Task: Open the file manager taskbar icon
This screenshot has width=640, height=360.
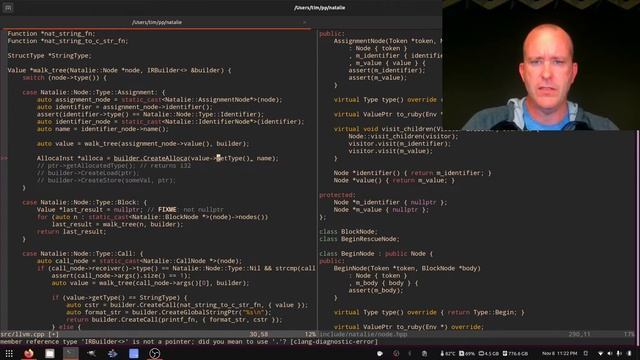Action: pyautogui.click(x=50, y=353)
